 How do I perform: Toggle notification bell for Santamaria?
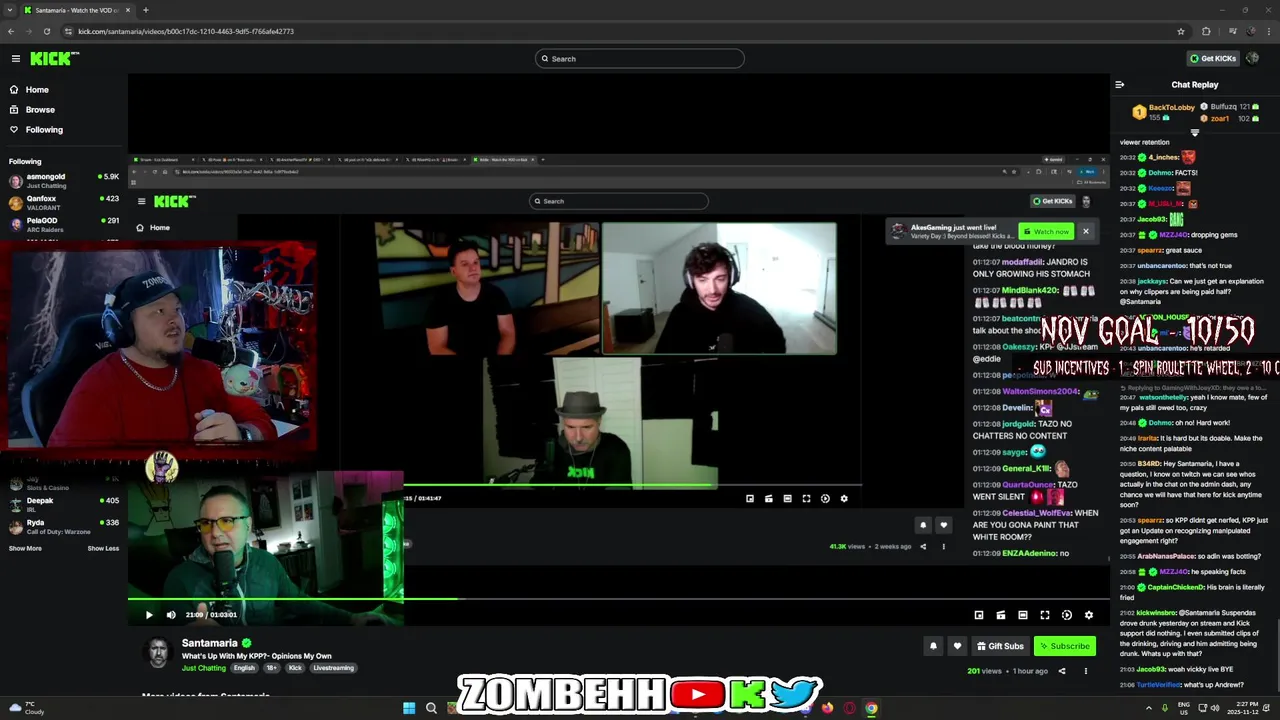933,646
